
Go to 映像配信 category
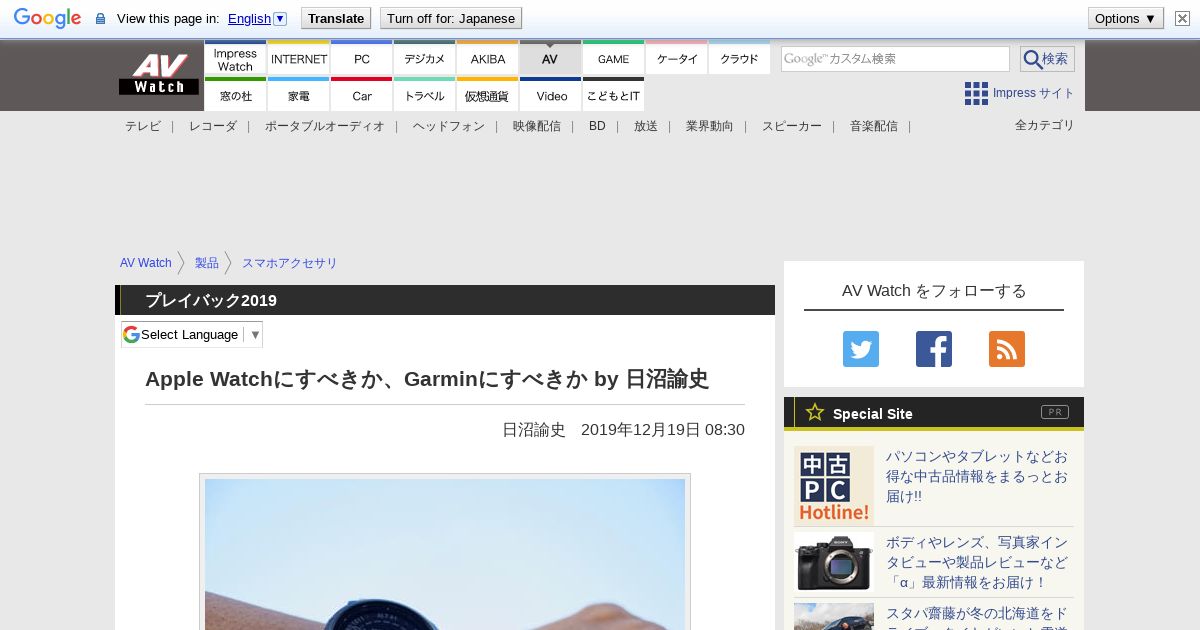537,126
